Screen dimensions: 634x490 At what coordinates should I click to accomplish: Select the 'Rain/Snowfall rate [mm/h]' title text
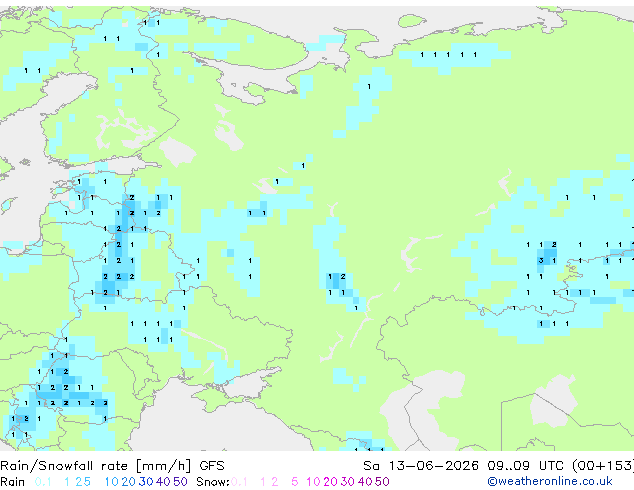[x=95, y=466]
